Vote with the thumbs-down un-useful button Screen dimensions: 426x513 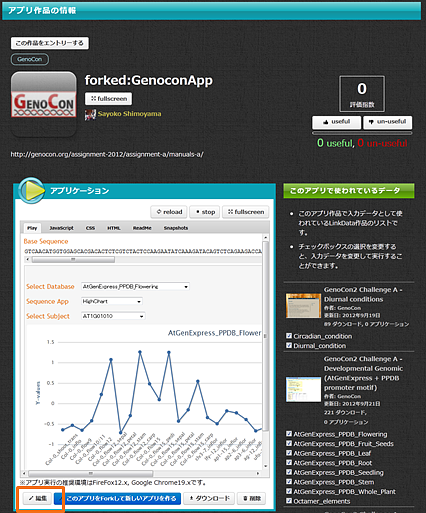tap(387, 122)
